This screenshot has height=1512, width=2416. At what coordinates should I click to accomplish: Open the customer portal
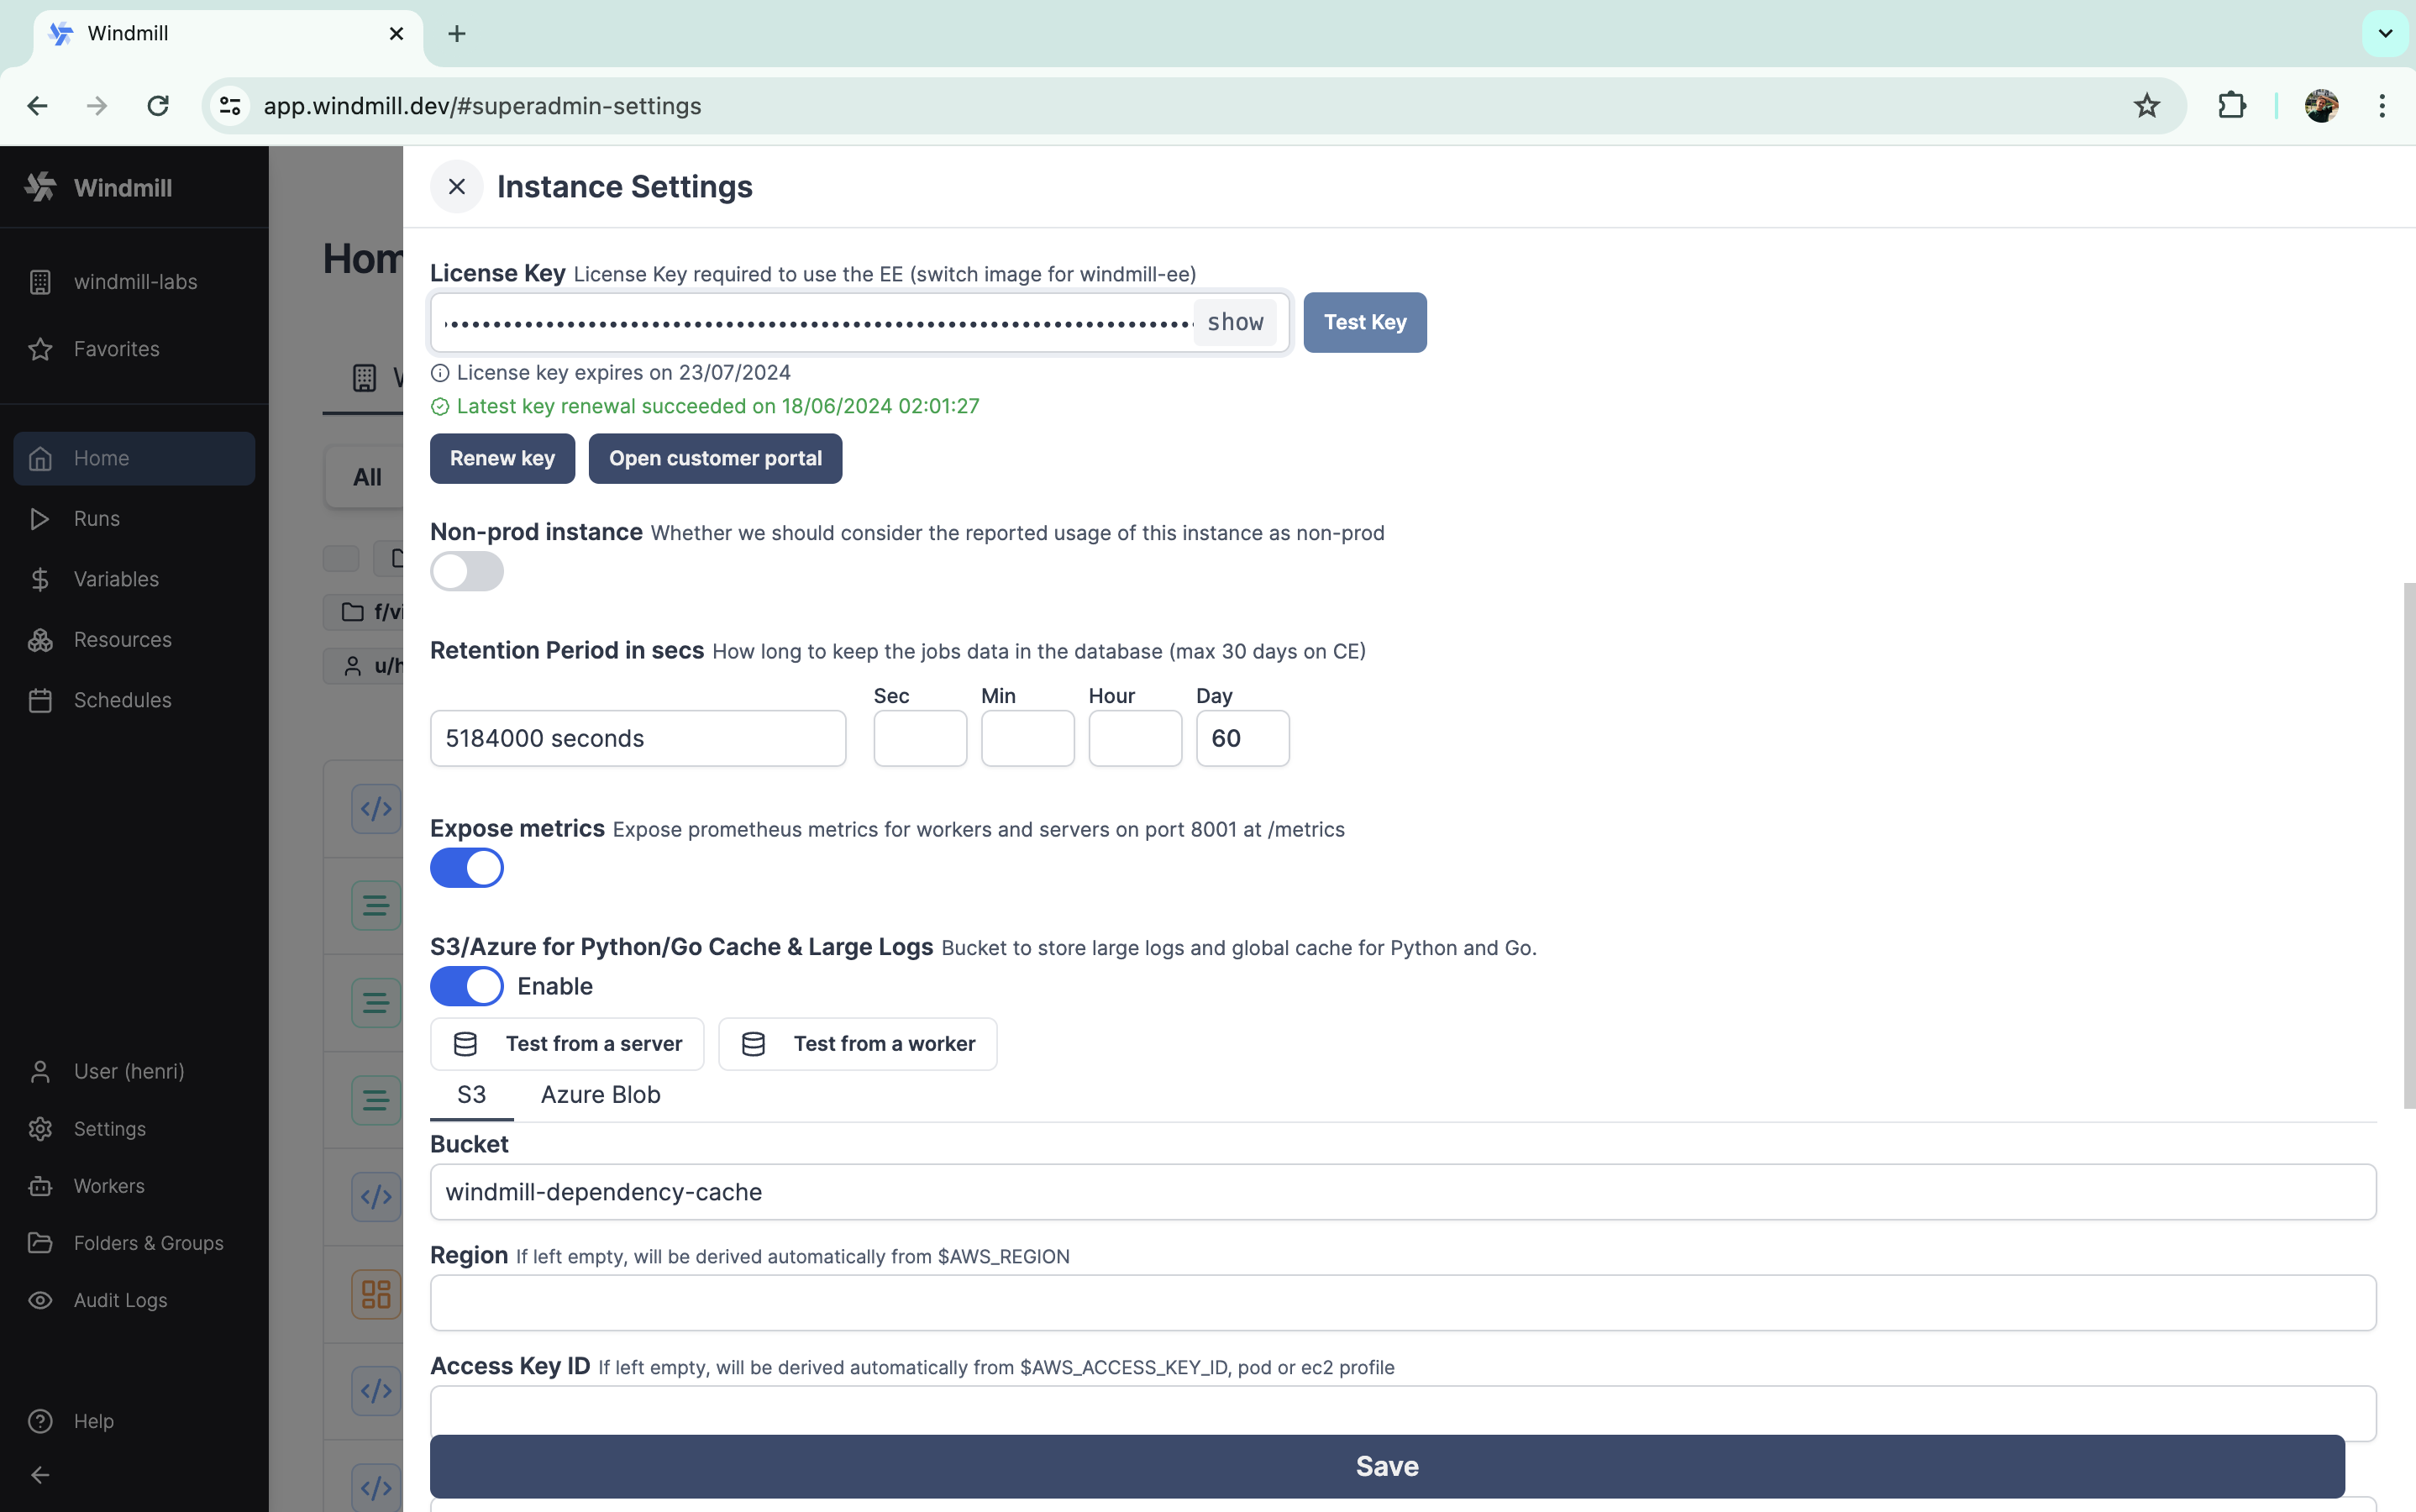coord(715,458)
